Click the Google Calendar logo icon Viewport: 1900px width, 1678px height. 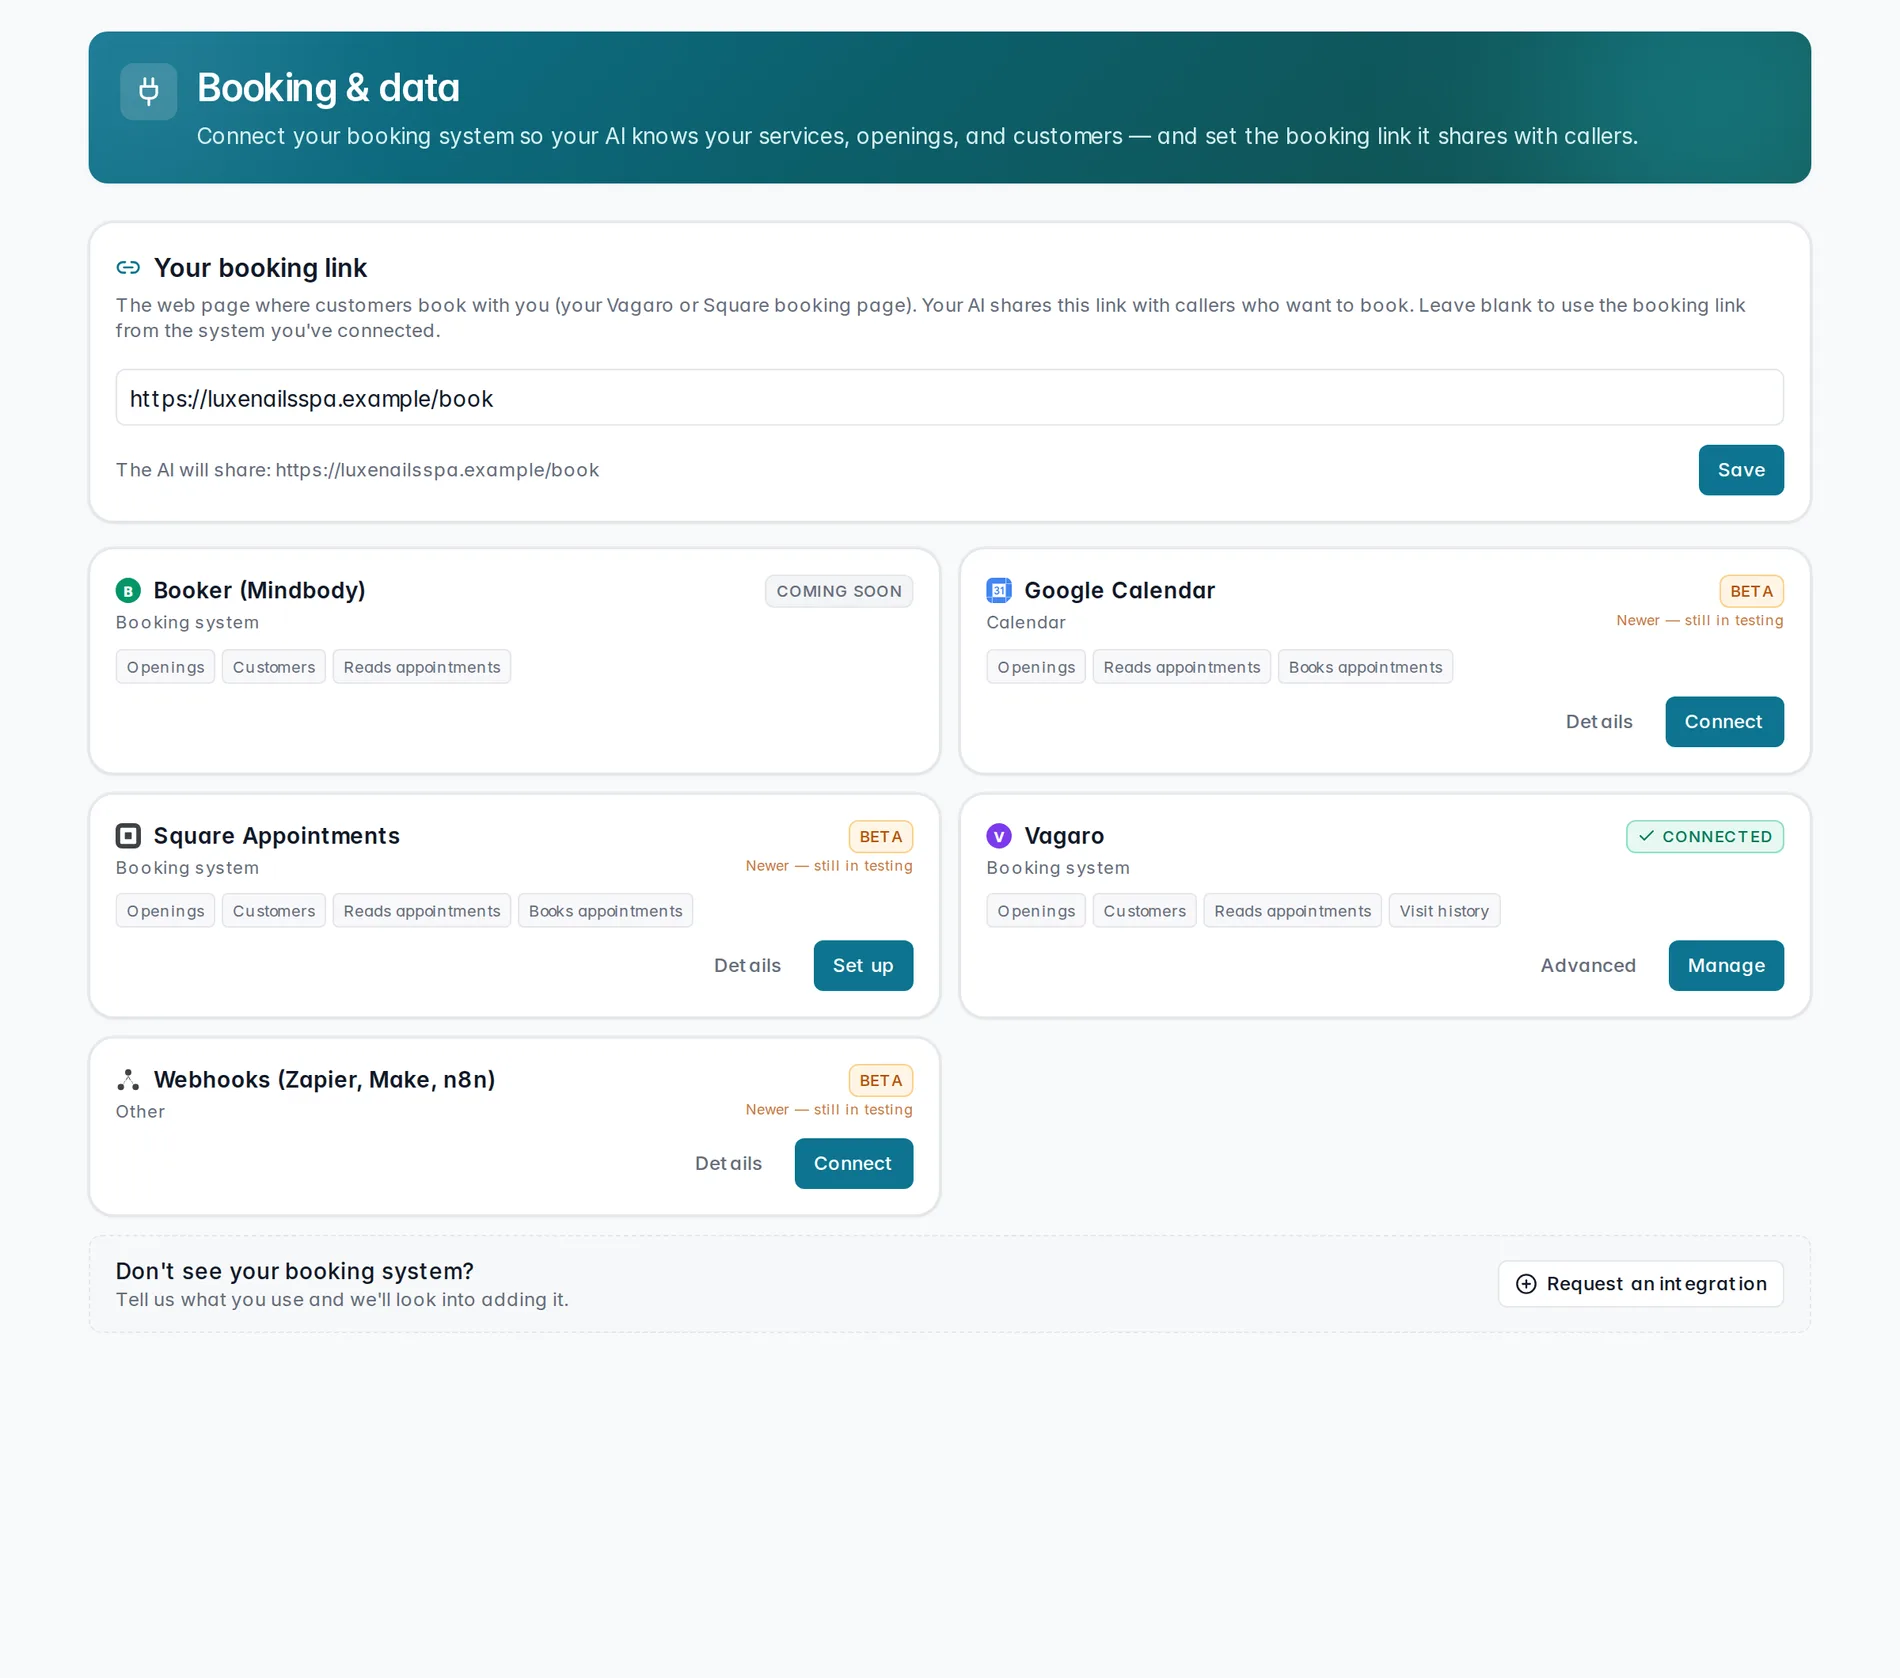[x=999, y=591]
